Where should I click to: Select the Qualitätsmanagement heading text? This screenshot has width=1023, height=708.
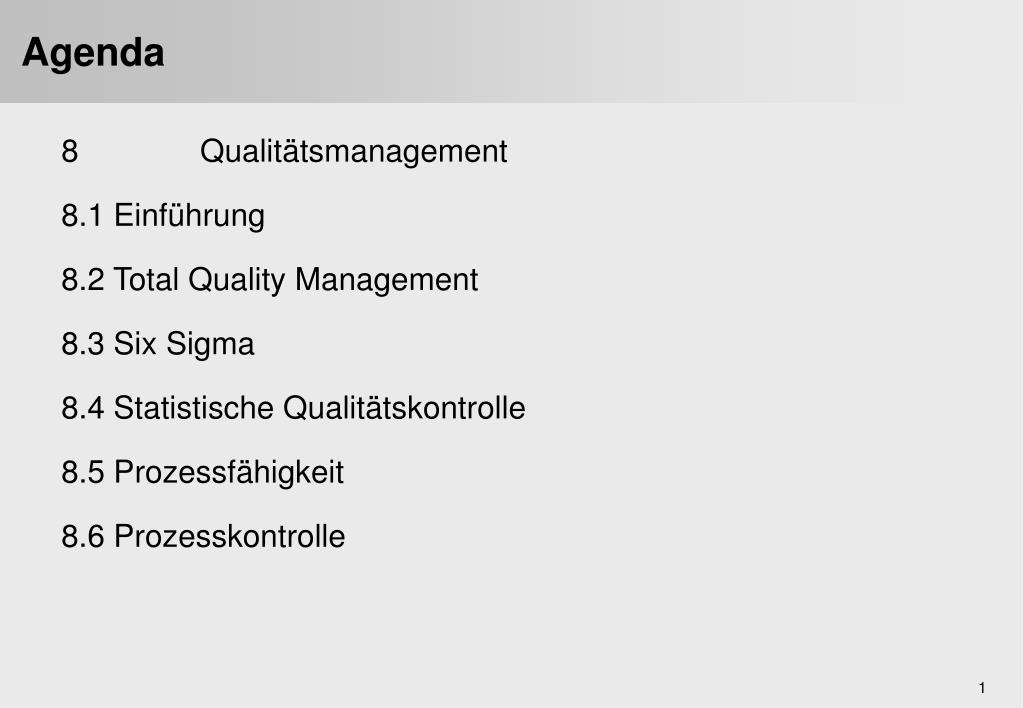click(x=354, y=153)
